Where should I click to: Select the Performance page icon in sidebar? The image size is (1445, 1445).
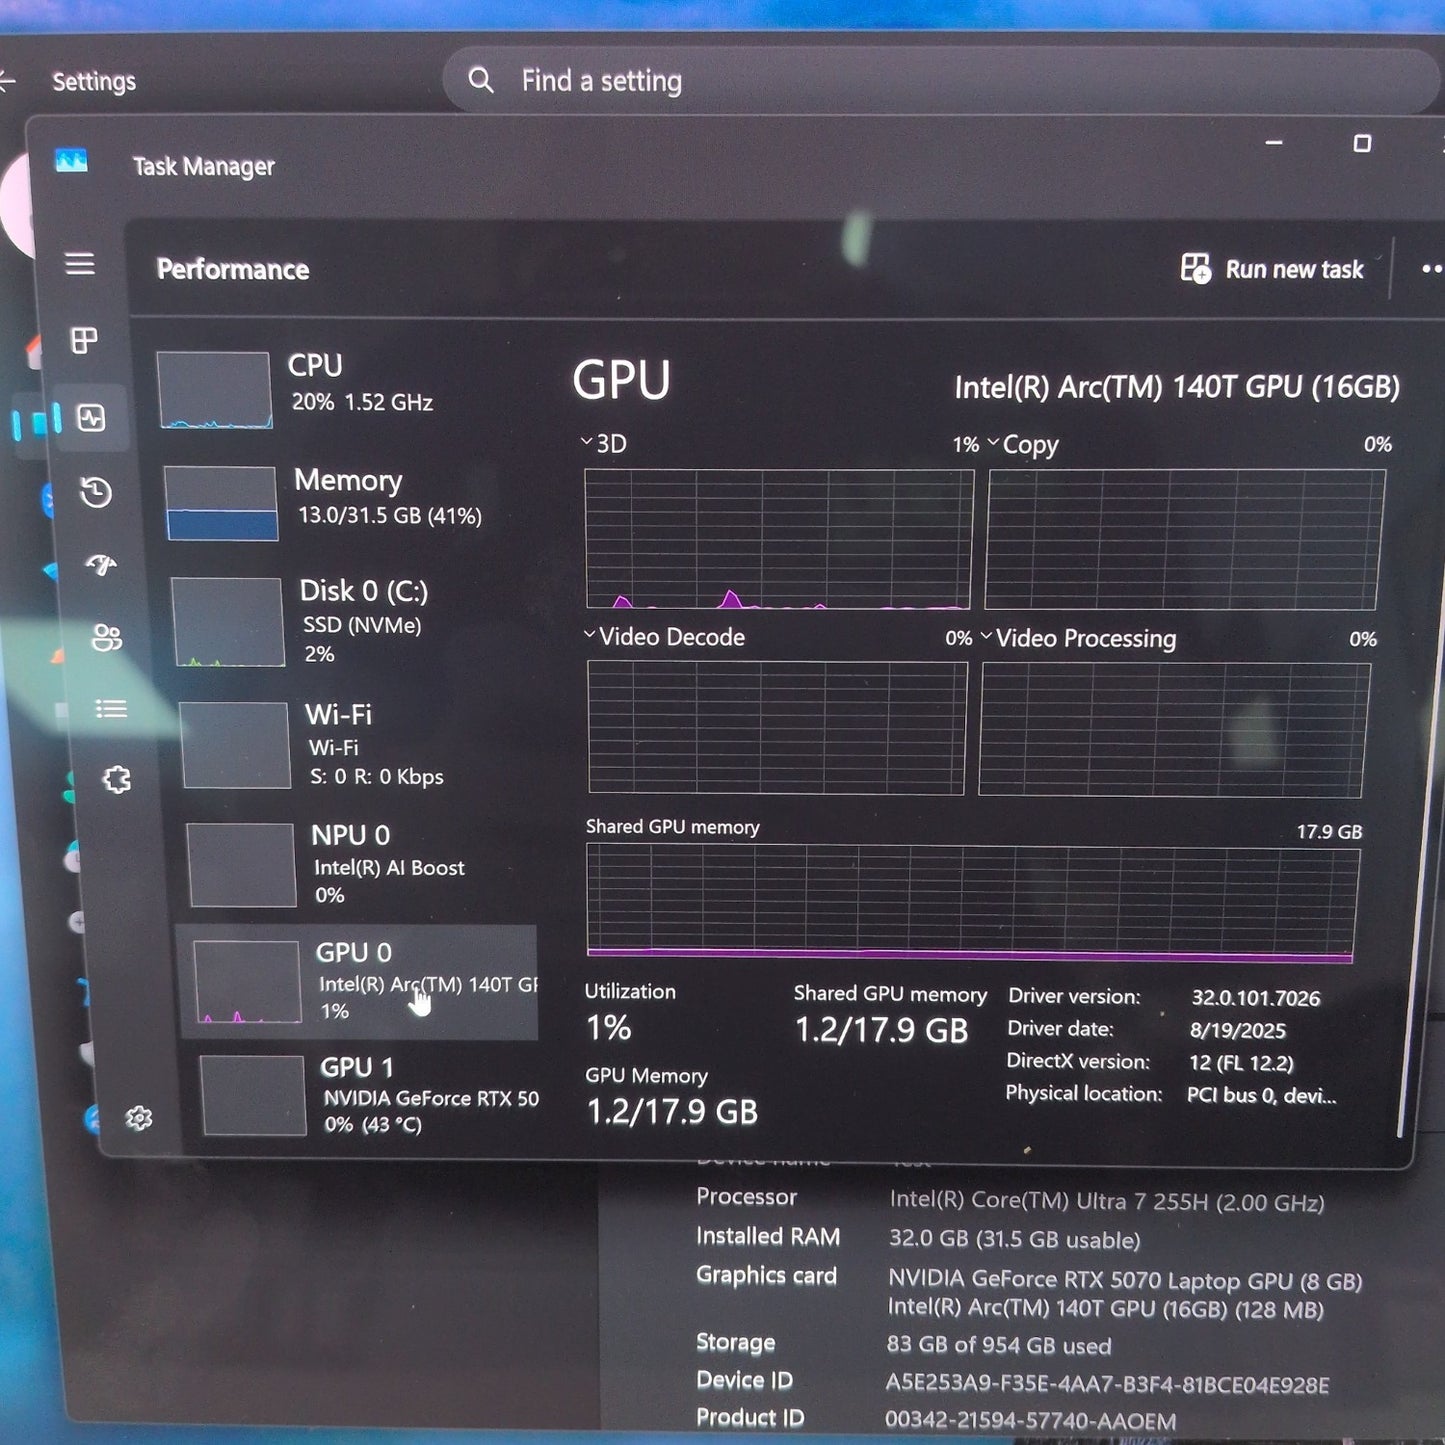coord(91,417)
